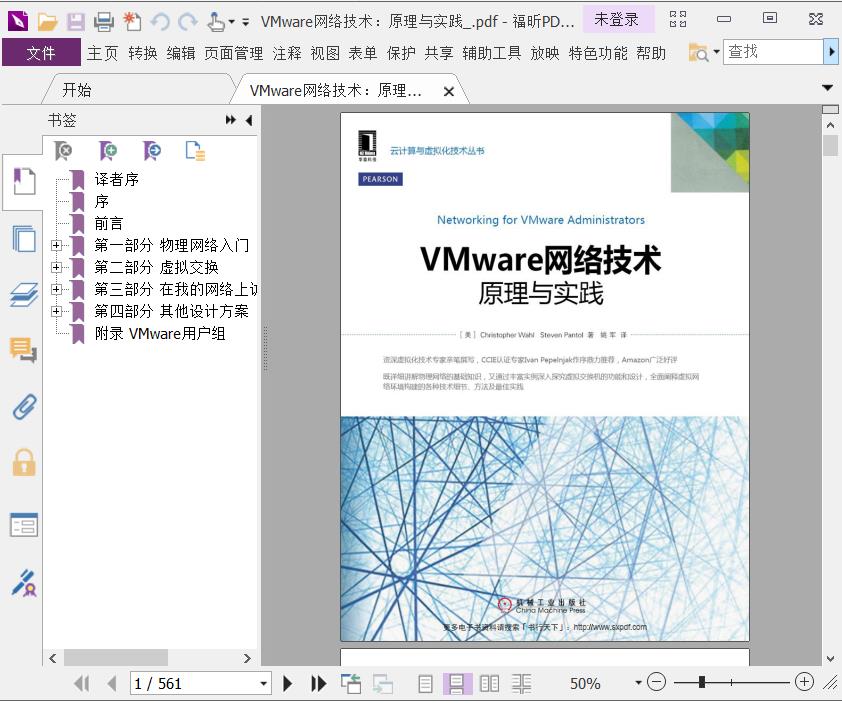Image resolution: width=842 pixels, height=703 pixels.
Task: Click the zoom in plus button
Action: click(x=804, y=682)
